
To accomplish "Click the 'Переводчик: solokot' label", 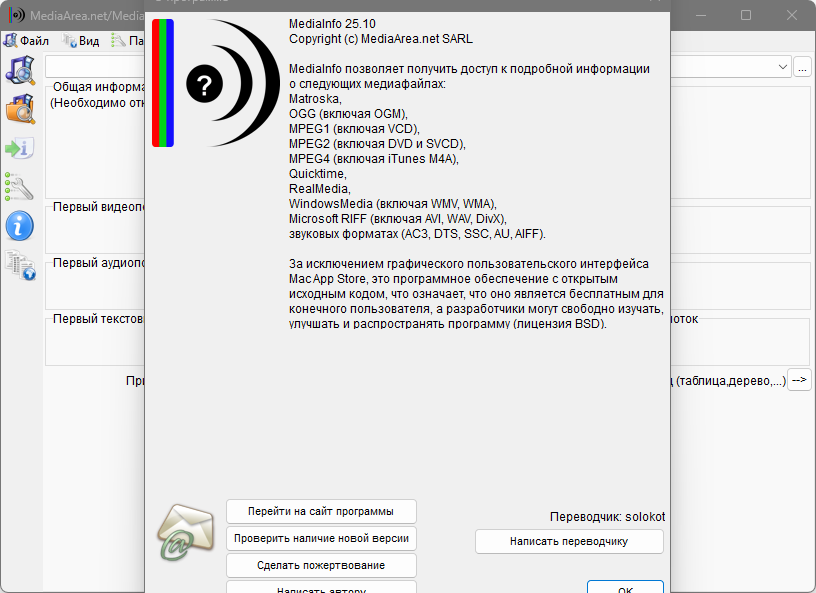I will (x=607, y=517).
